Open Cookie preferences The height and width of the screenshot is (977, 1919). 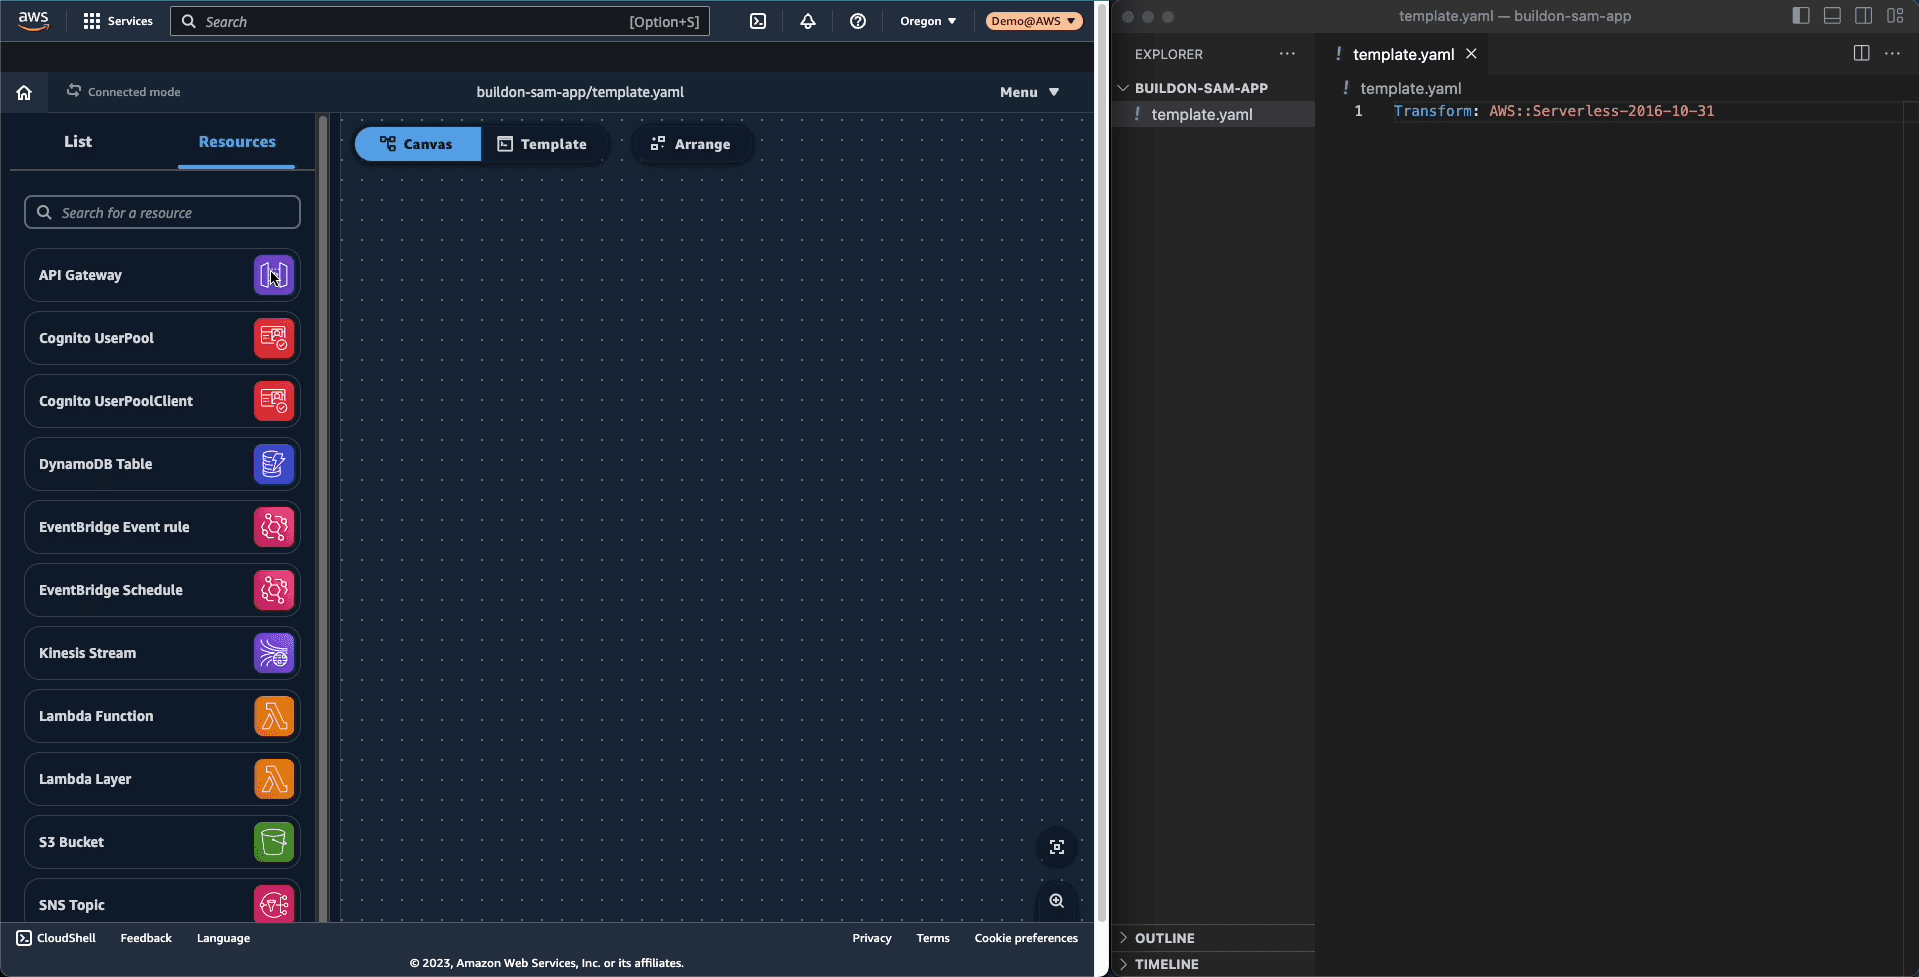1026,938
